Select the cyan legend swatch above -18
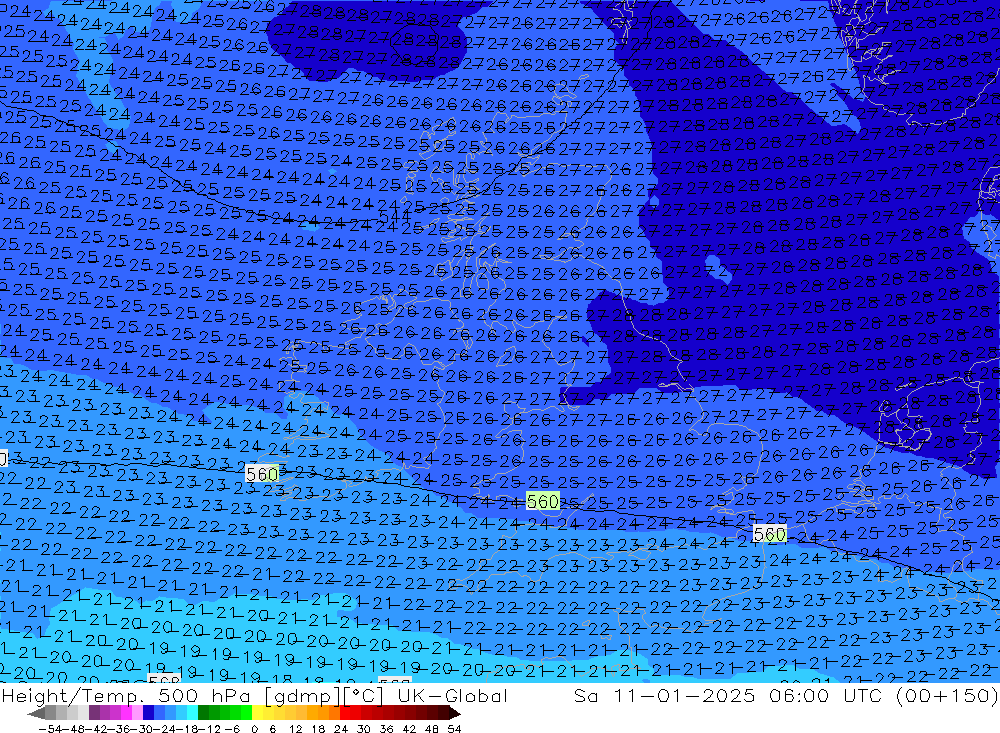 (193, 713)
